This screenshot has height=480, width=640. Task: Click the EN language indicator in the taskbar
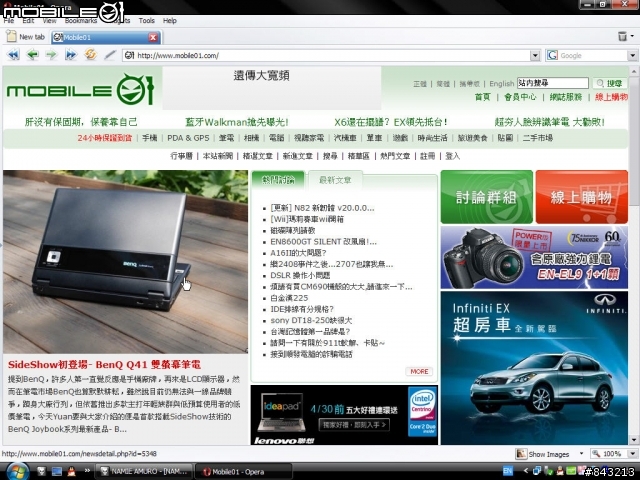[507, 471]
